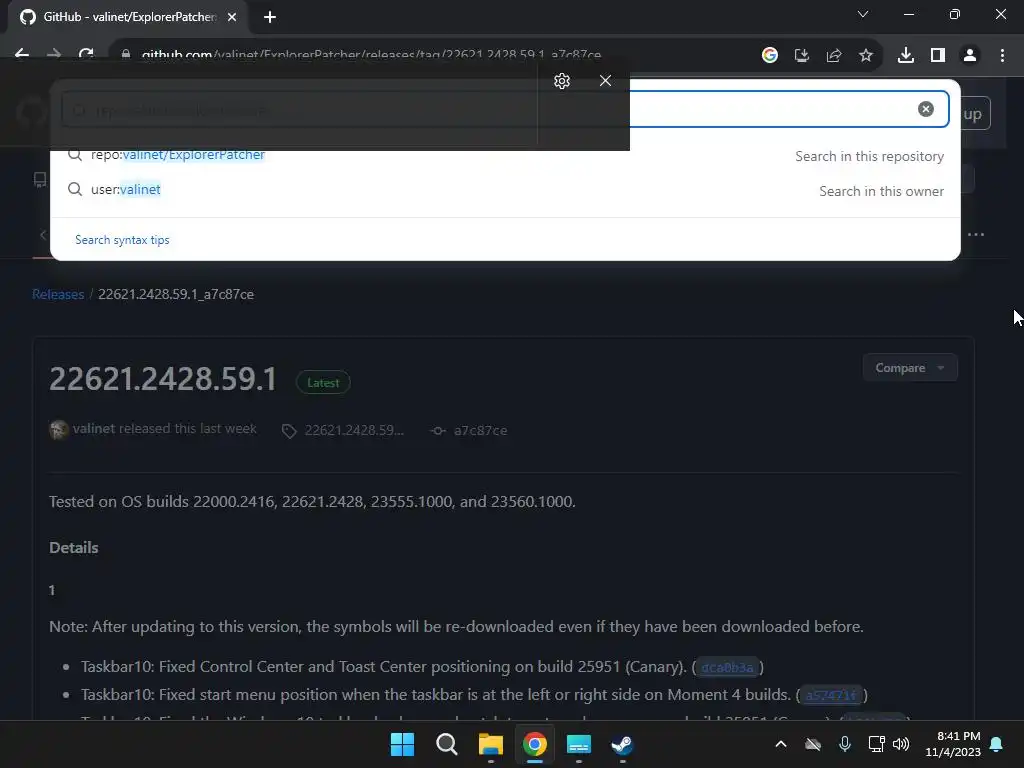Open the Chrome profile avatar menu
This screenshot has height=768, width=1024.
click(x=970, y=56)
